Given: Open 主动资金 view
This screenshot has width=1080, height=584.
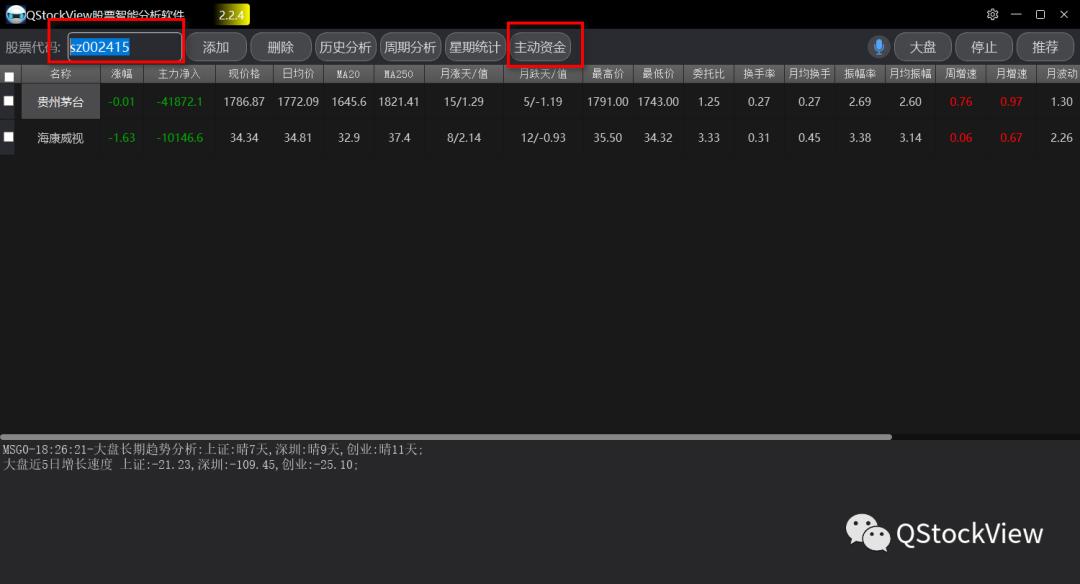Looking at the screenshot, I should click(x=540, y=47).
